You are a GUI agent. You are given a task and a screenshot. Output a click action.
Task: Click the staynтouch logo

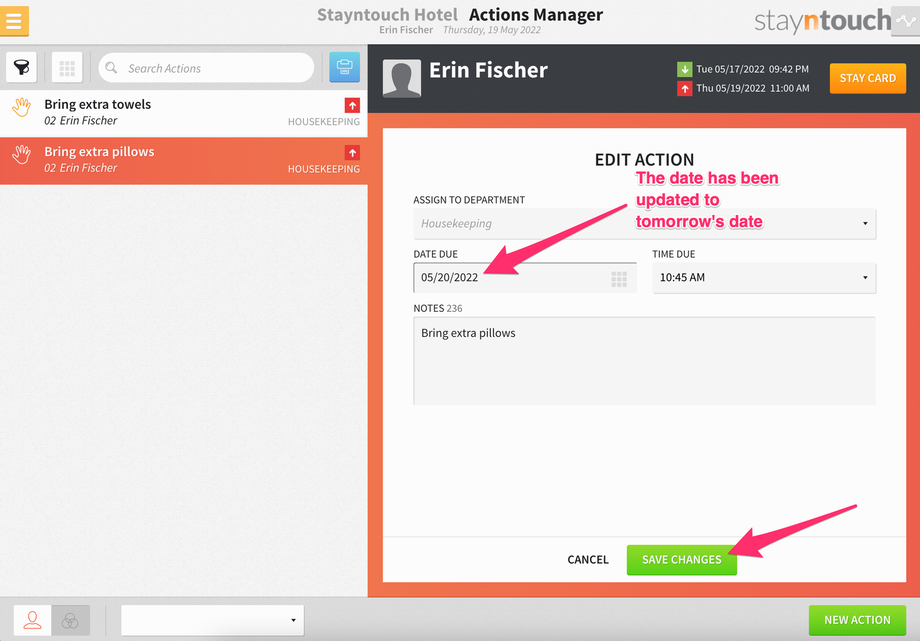tap(822, 21)
